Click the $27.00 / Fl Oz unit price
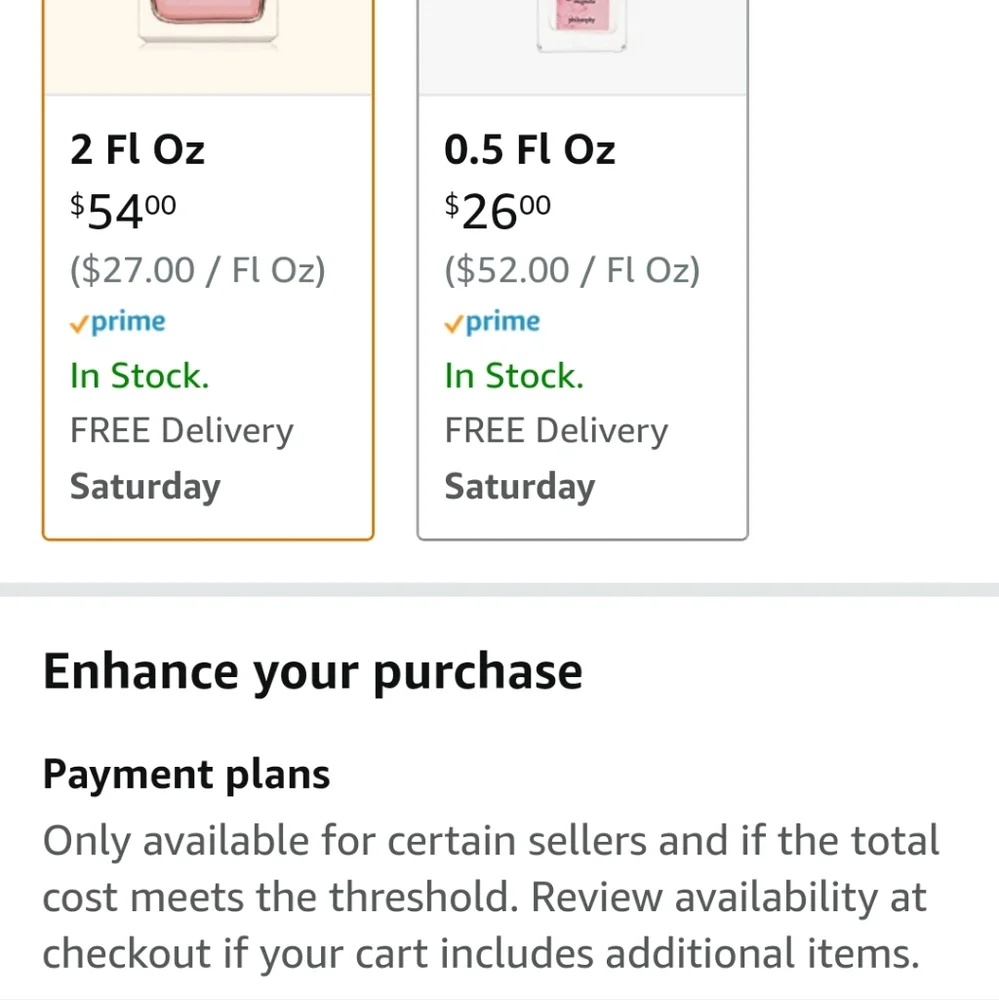 [198, 270]
